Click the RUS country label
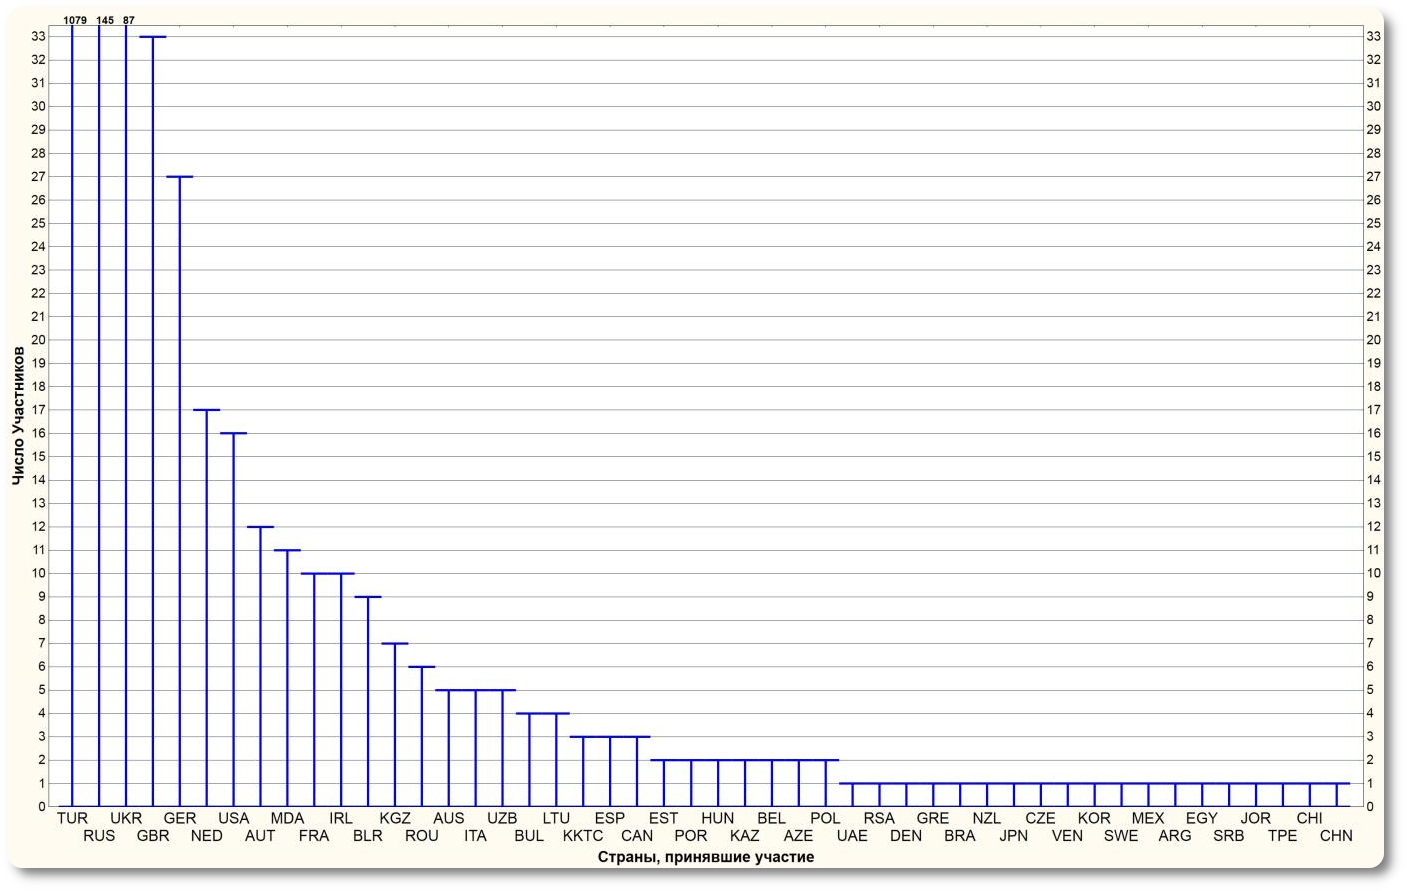 tap(99, 836)
